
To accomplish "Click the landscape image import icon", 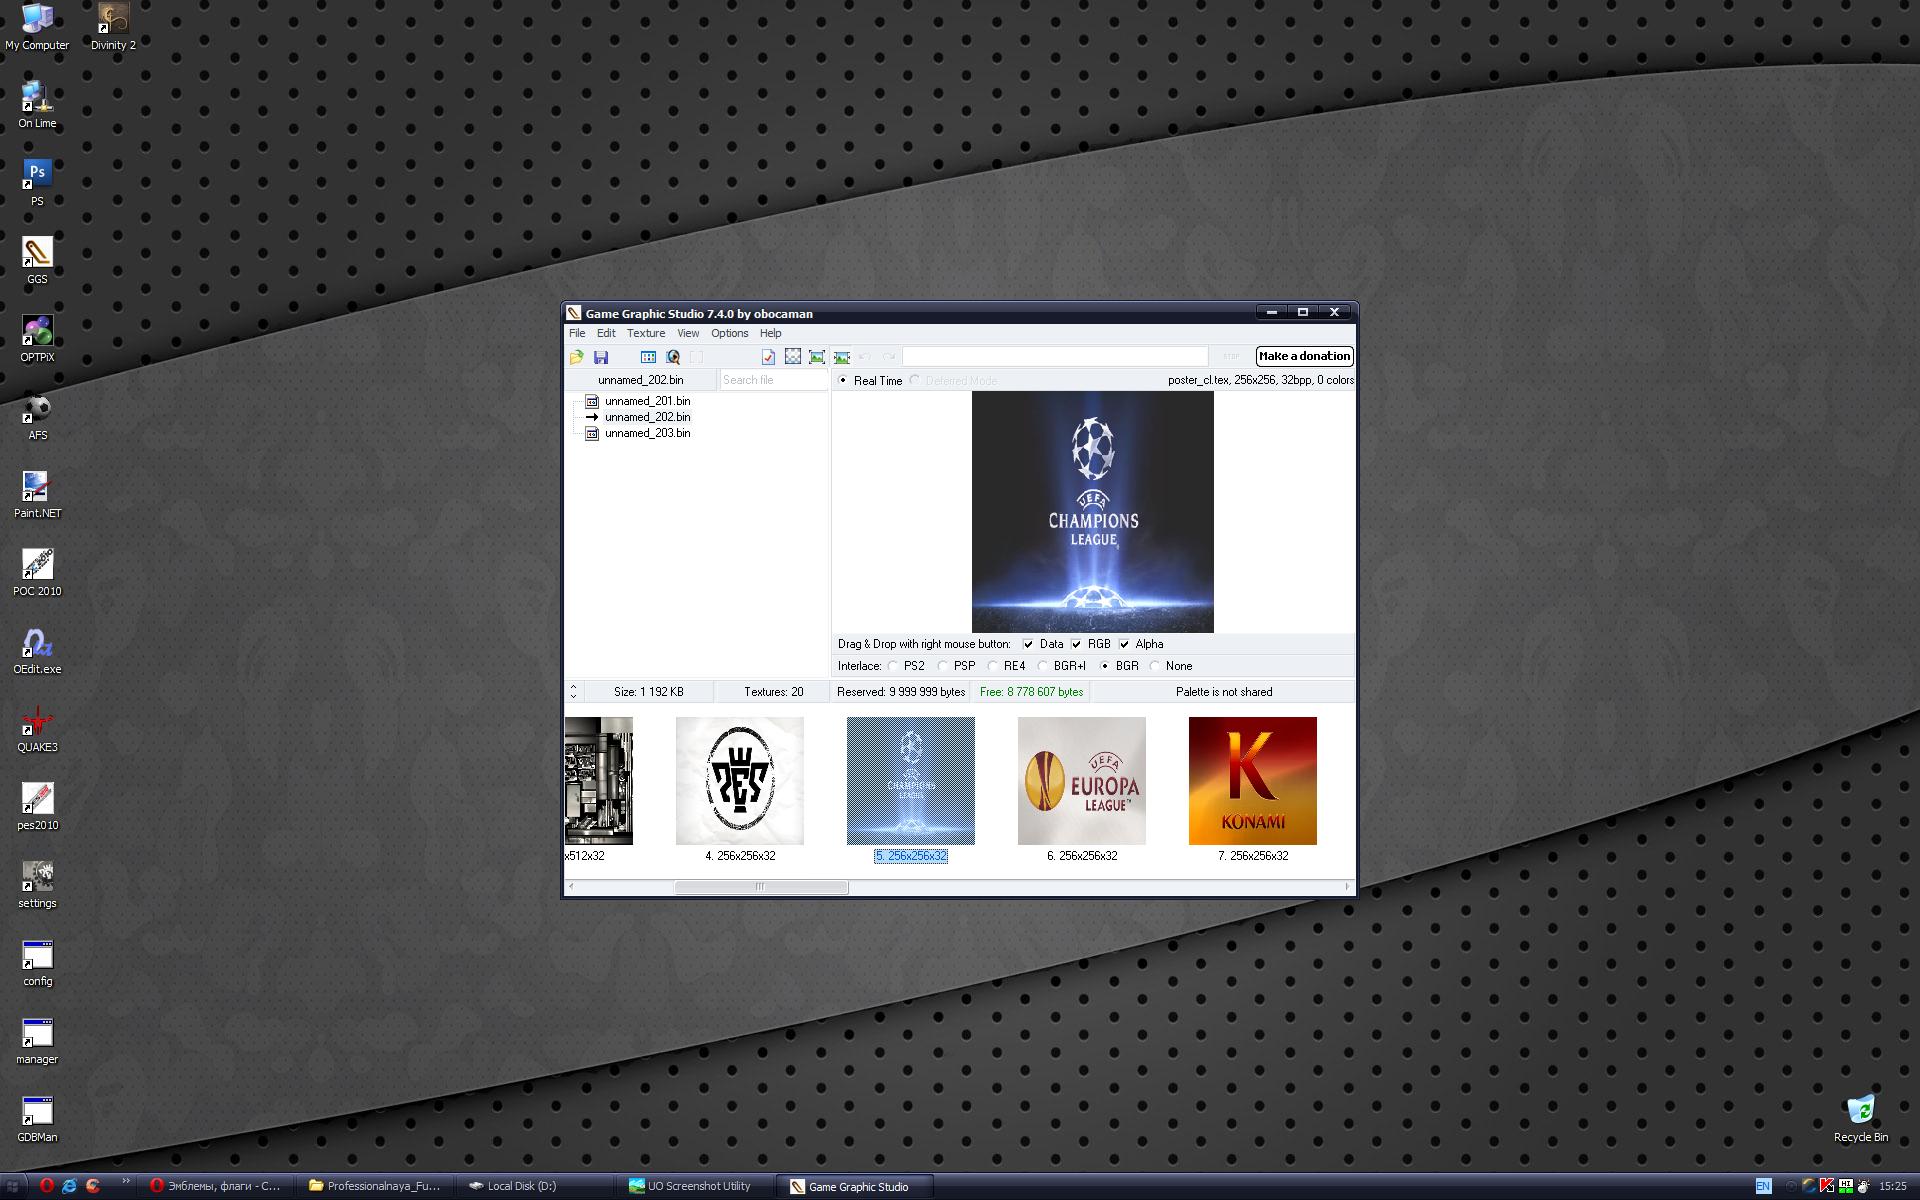I will [842, 357].
